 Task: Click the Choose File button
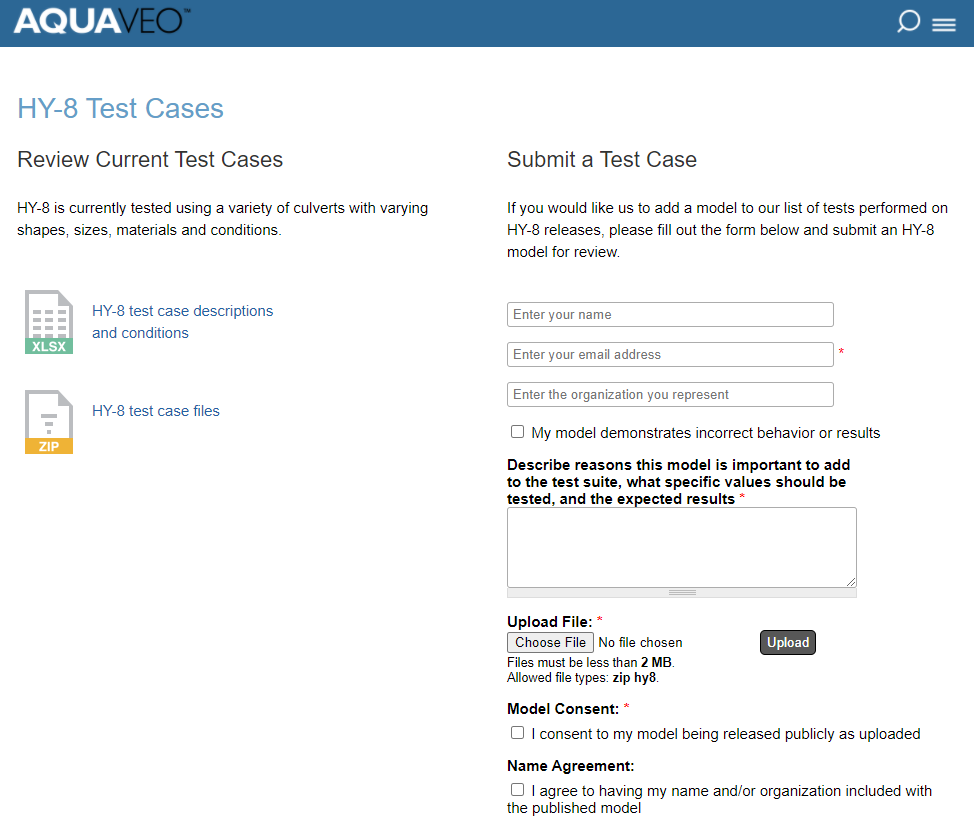pos(550,642)
